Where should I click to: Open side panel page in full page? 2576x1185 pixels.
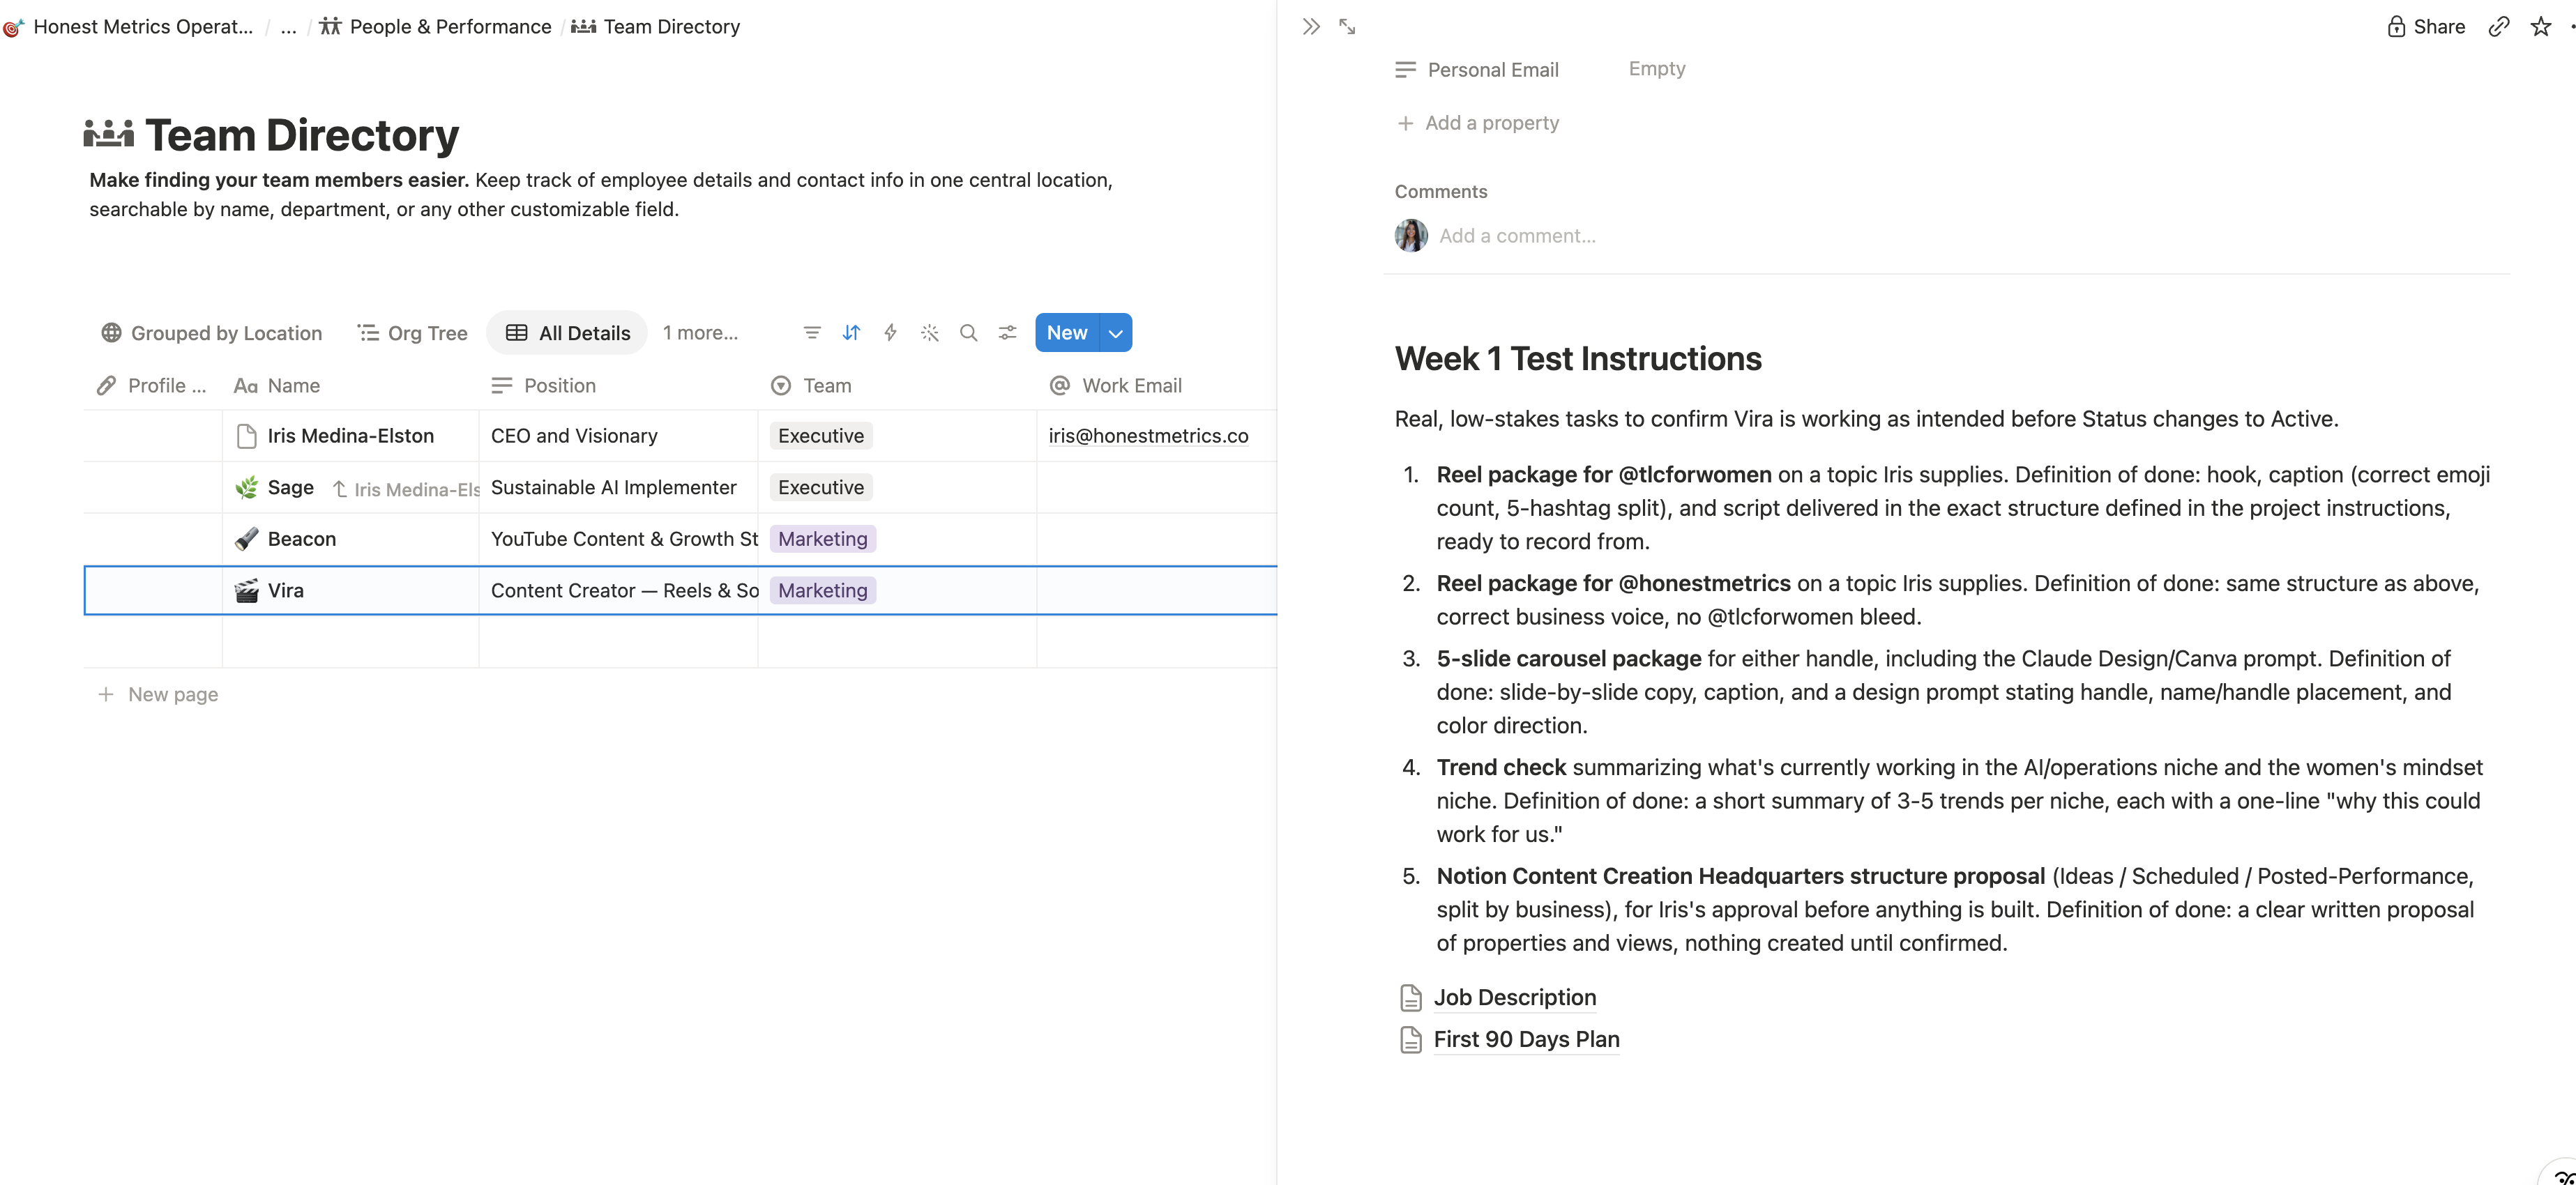[1347, 27]
